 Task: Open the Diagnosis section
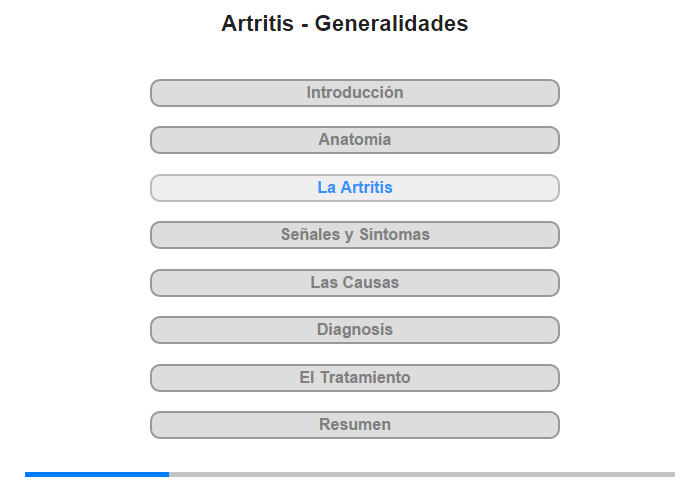(354, 330)
